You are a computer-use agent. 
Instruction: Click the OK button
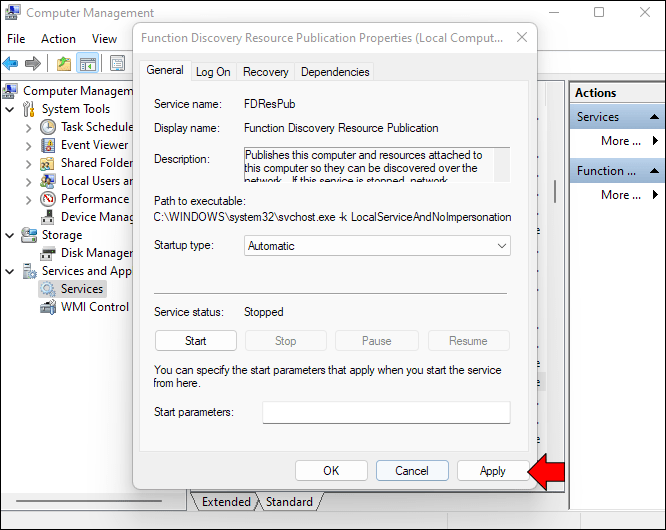click(331, 471)
